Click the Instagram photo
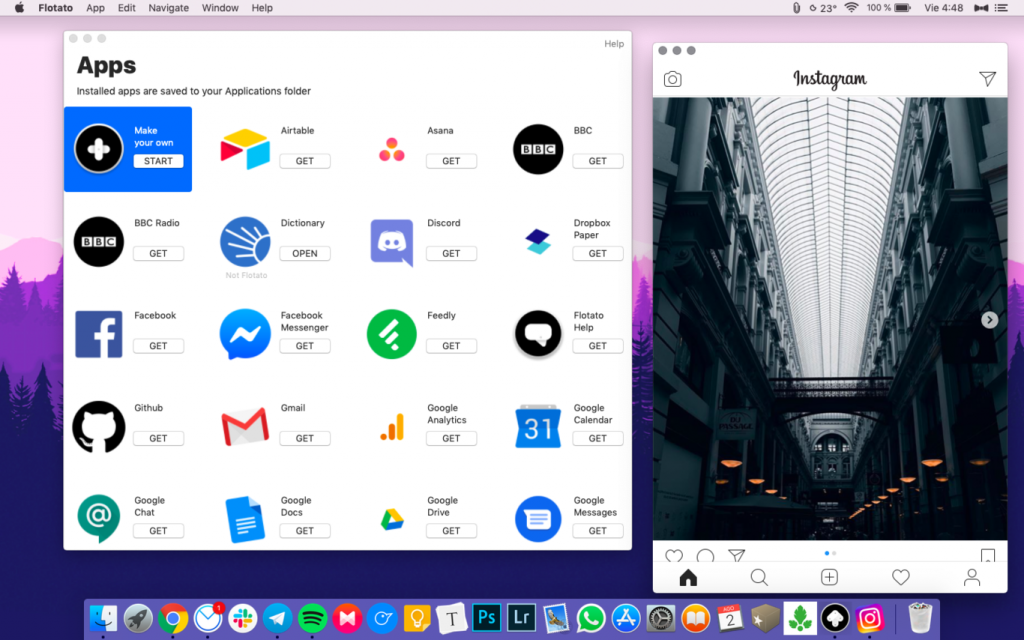The height and width of the screenshot is (640, 1024). point(830,319)
